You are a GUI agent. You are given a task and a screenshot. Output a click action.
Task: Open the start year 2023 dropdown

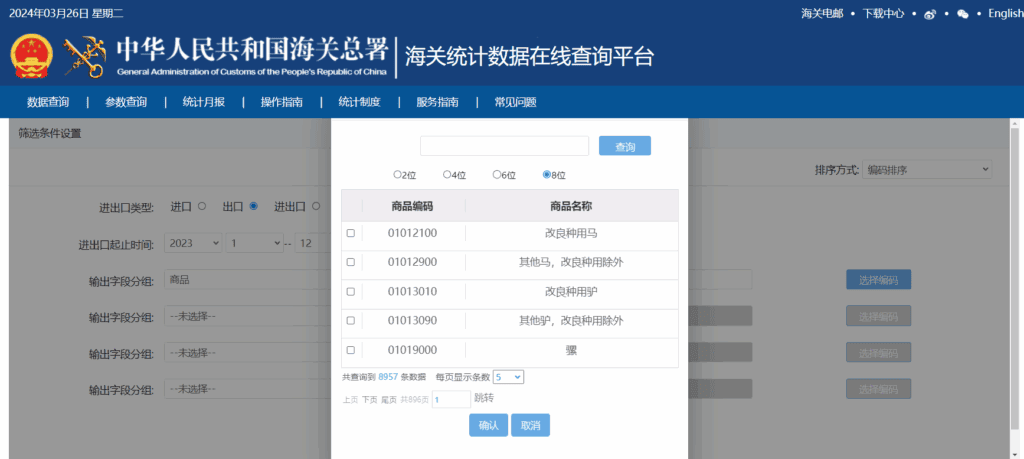[x=194, y=243]
